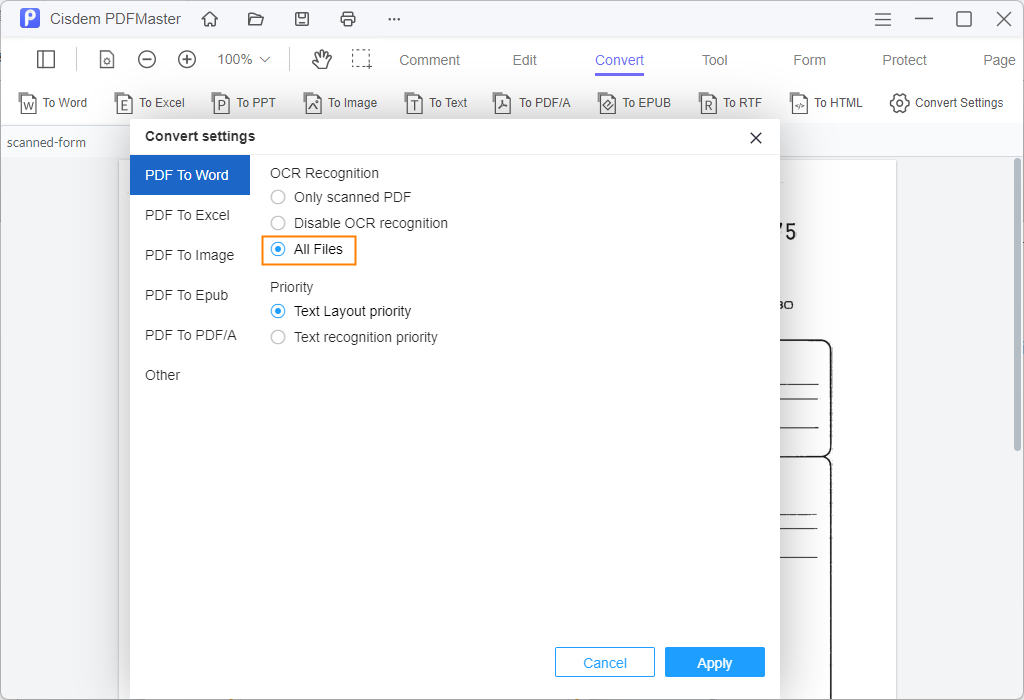Switch to the Protect tab

(904, 60)
